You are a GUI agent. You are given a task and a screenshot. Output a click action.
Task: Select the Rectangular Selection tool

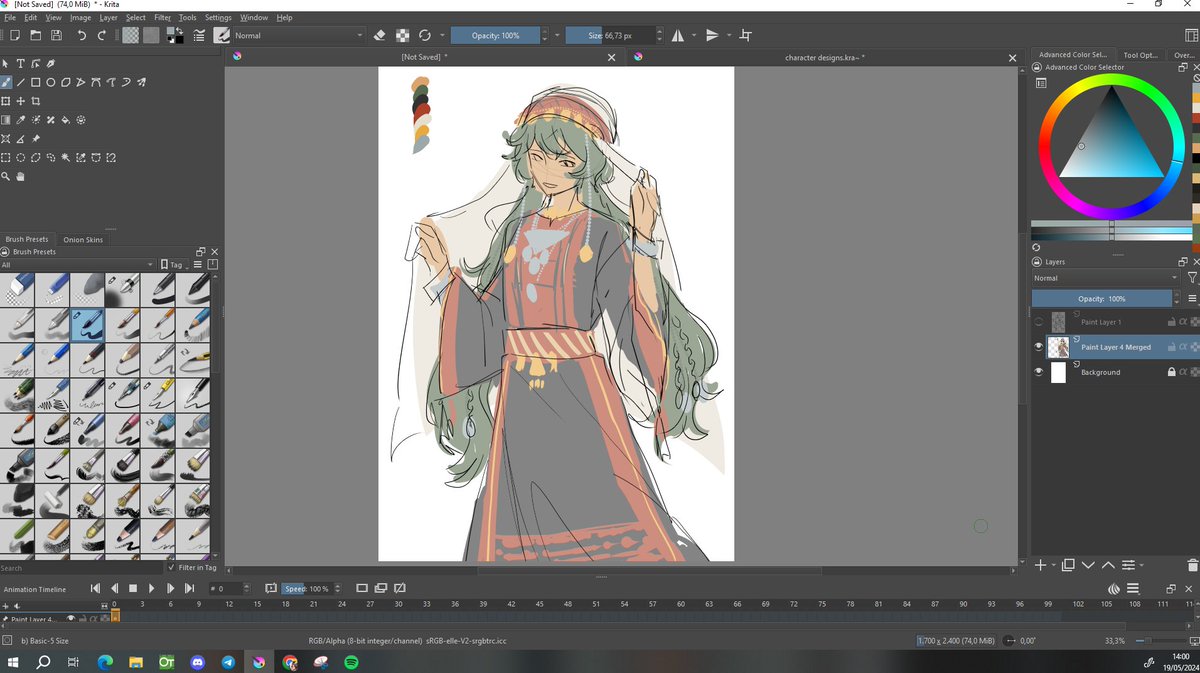[6, 158]
